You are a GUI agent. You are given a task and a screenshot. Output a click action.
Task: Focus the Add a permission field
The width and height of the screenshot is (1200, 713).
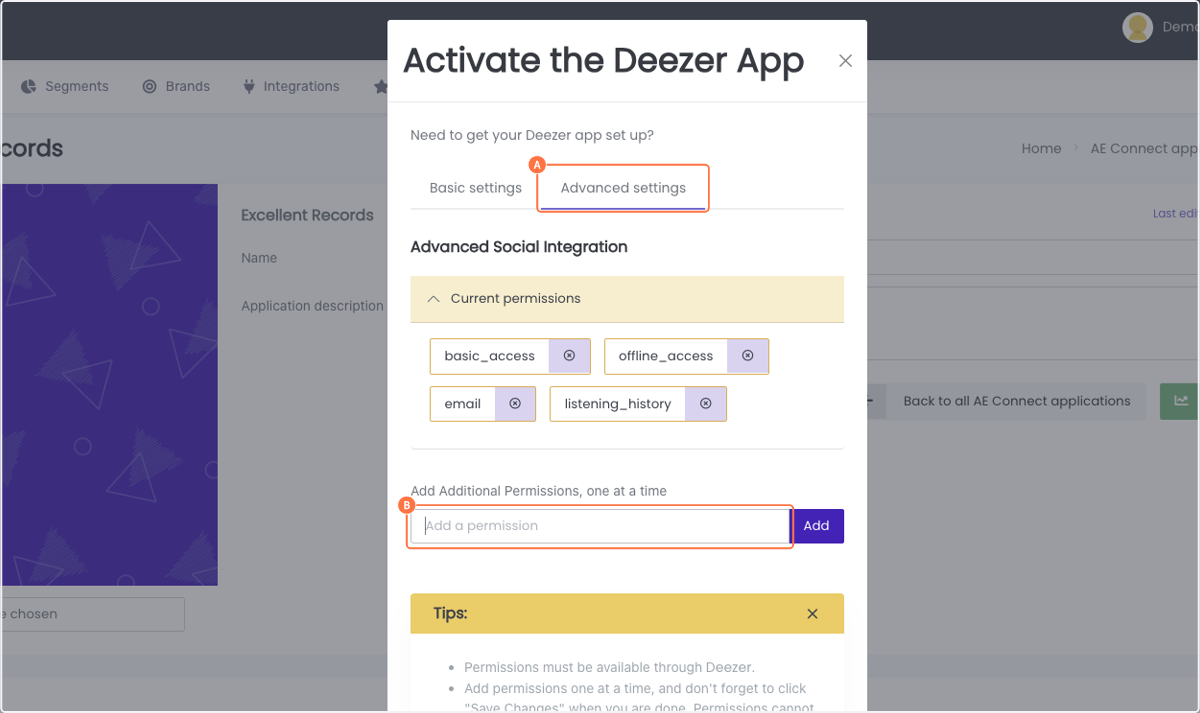[600, 526]
